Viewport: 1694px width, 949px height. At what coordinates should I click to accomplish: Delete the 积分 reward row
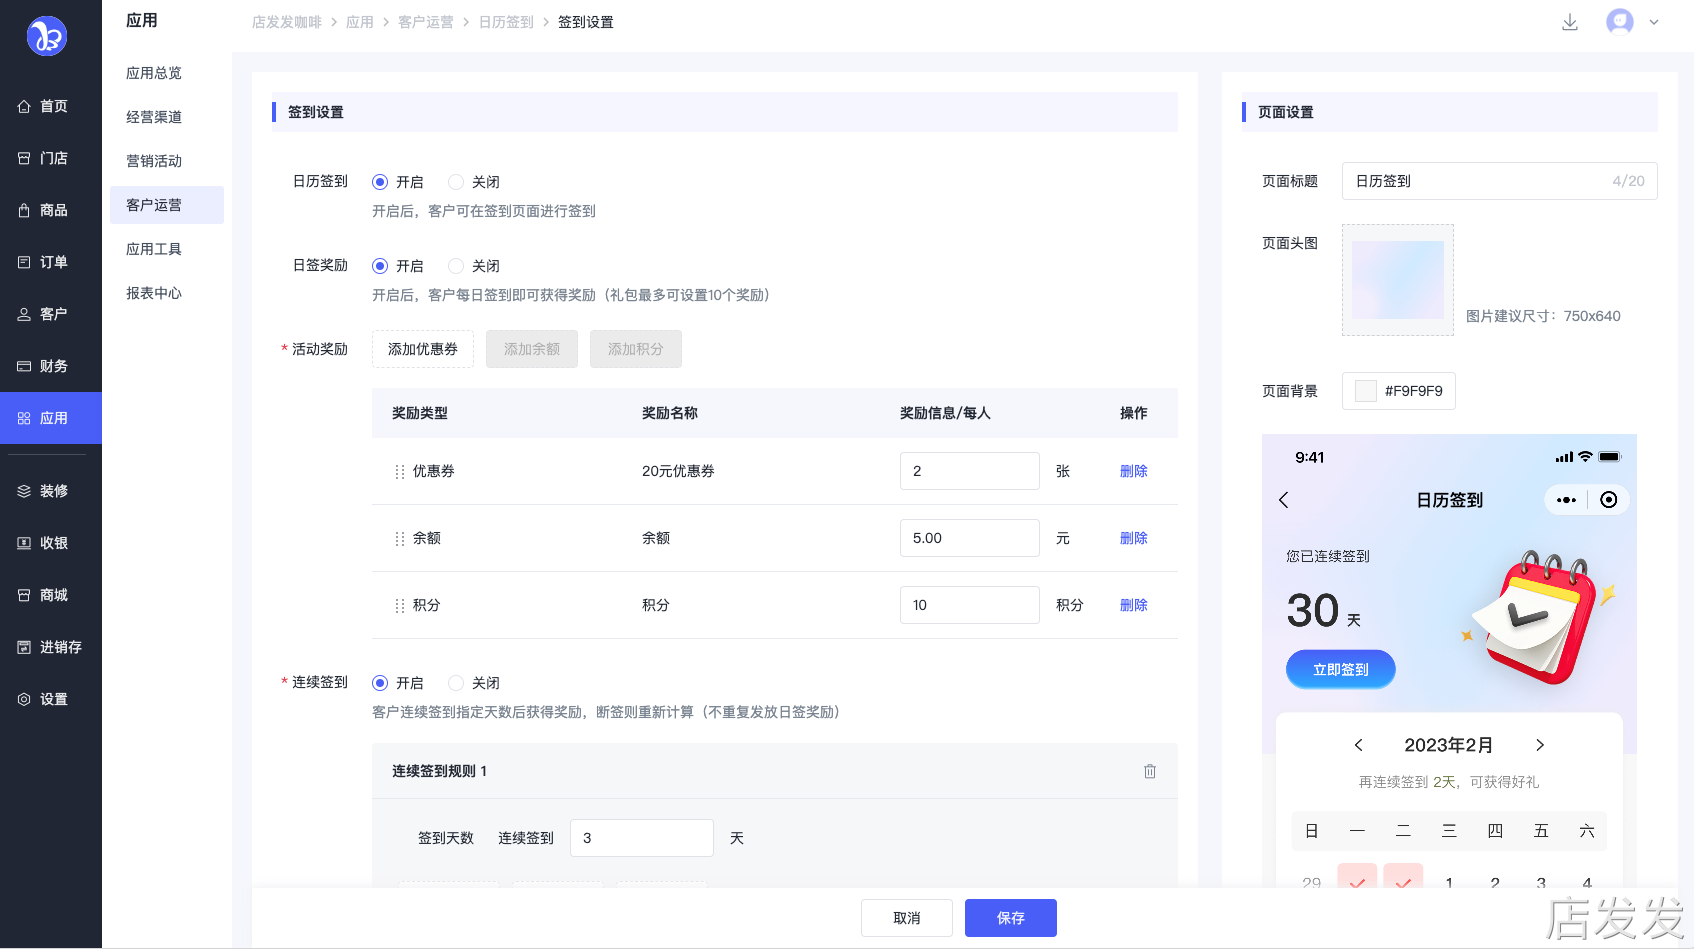point(1134,606)
